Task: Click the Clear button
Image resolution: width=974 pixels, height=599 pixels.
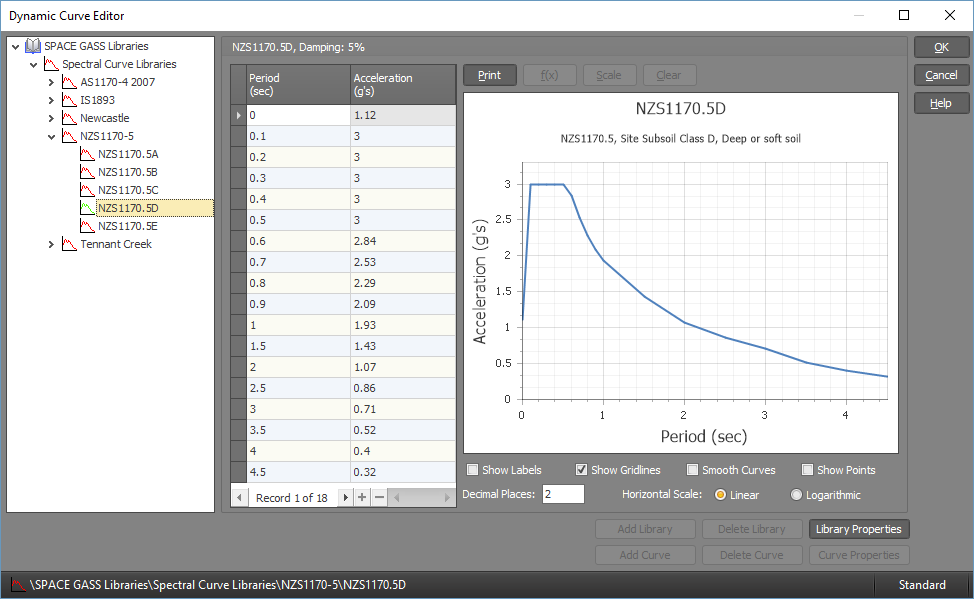Action: (x=669, y=75)
